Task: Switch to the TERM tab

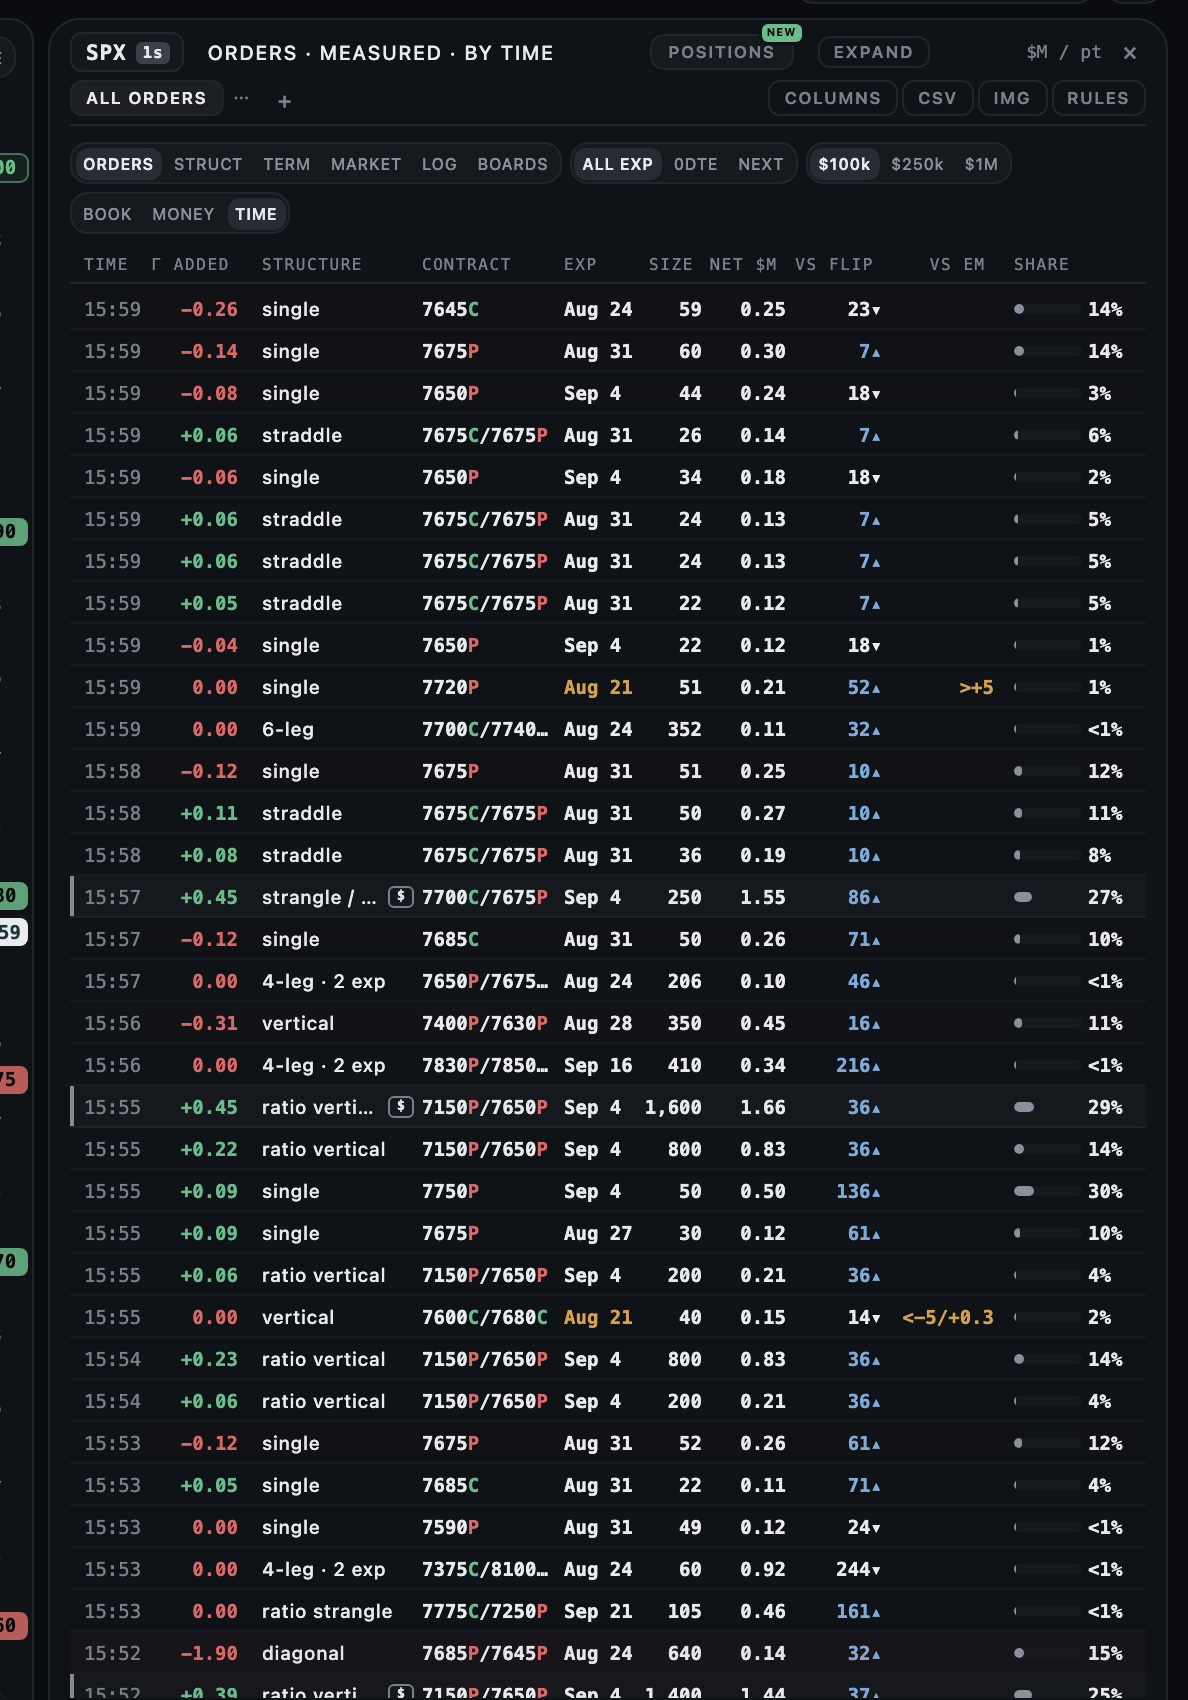Action: (x=287, y=164)
